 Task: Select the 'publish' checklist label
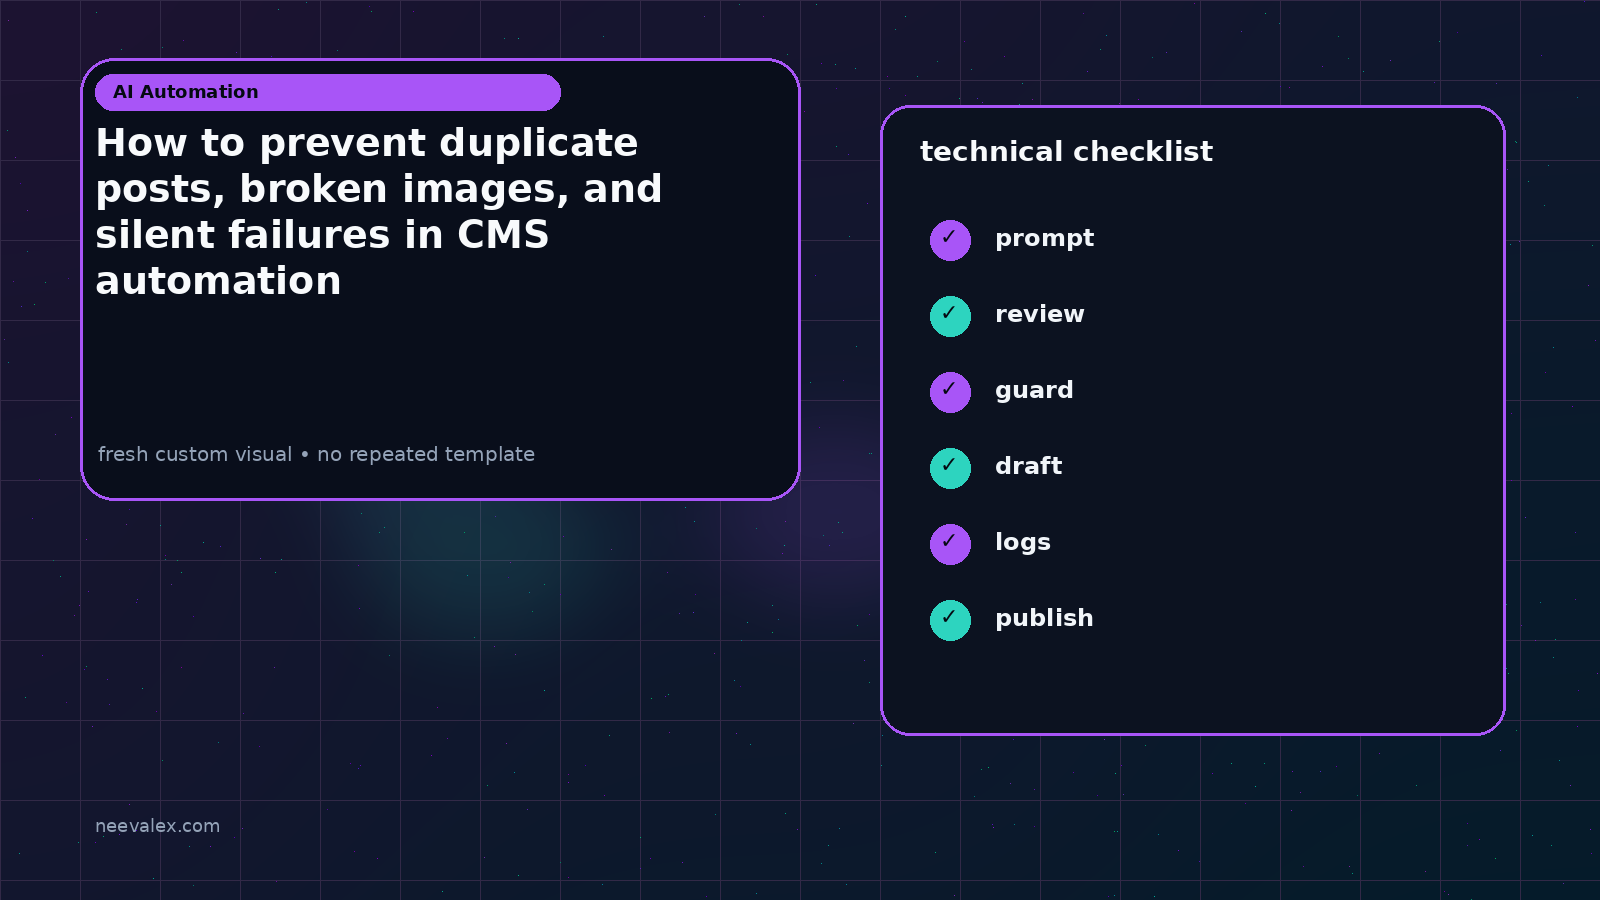[x=1044, y=619]
